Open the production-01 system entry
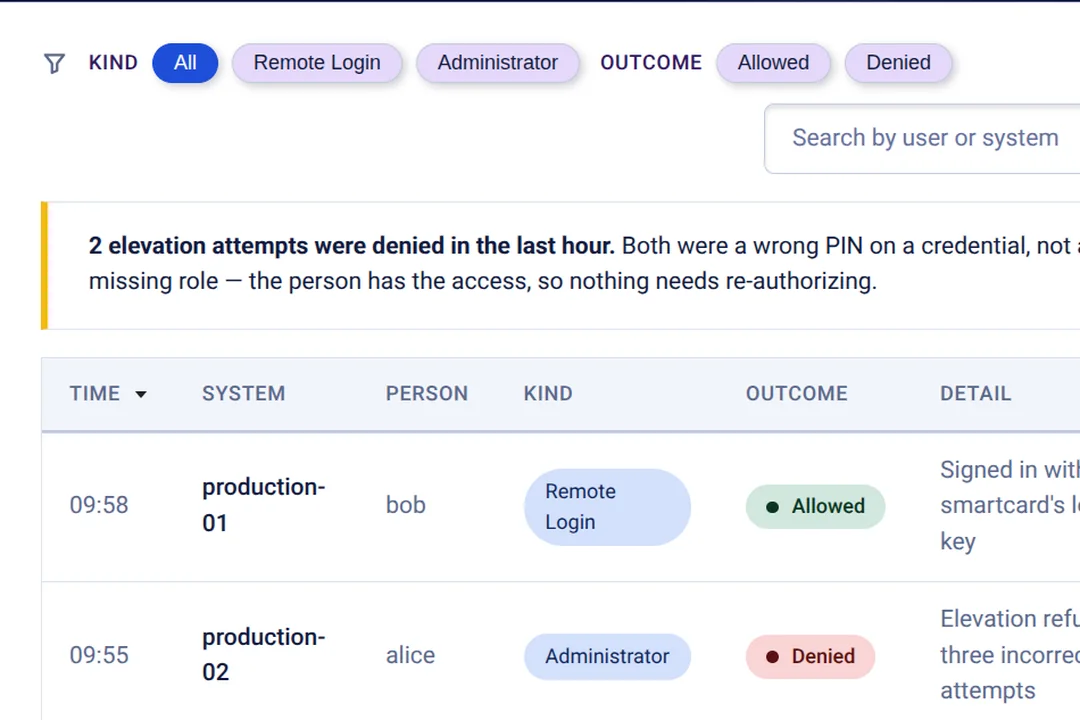The width and height of the screenshot is (1080, 720). pos(263,505)
